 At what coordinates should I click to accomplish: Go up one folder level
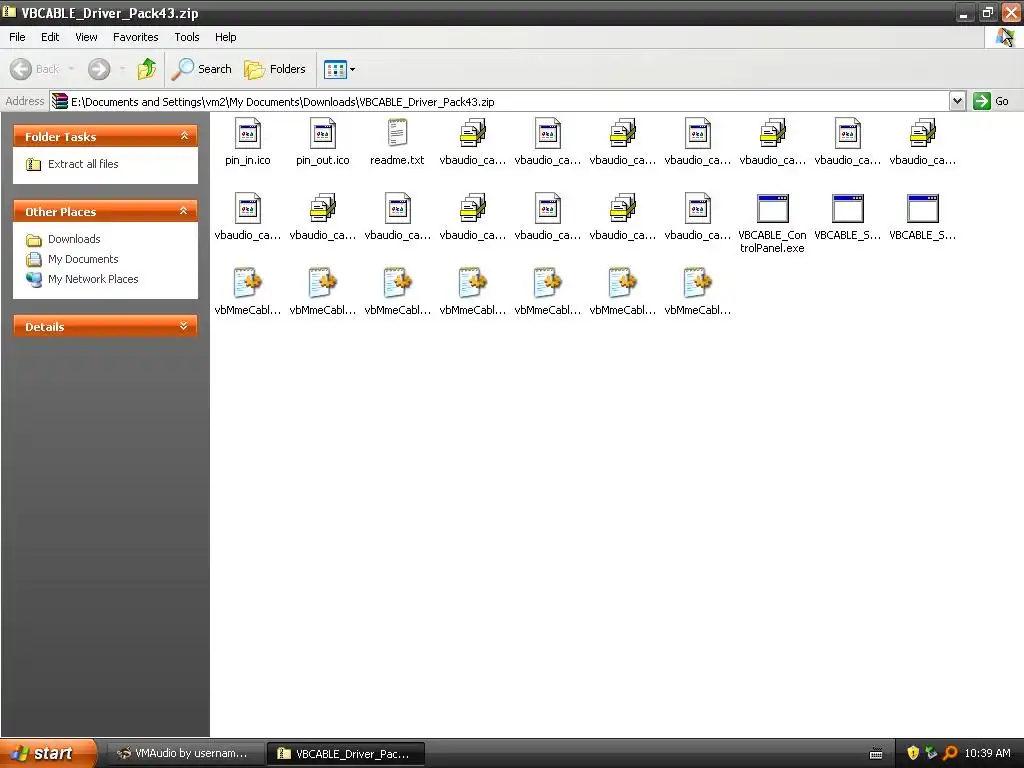coord(146,69)
